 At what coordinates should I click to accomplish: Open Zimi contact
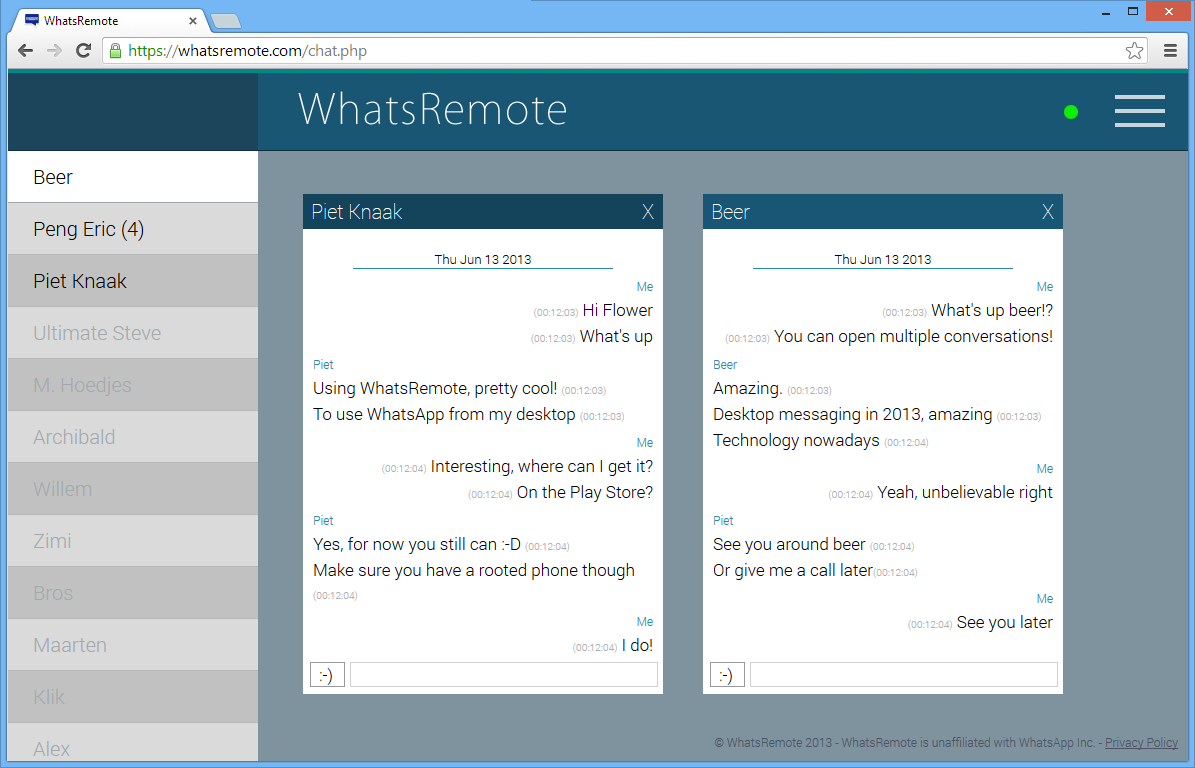coord(133,541)
